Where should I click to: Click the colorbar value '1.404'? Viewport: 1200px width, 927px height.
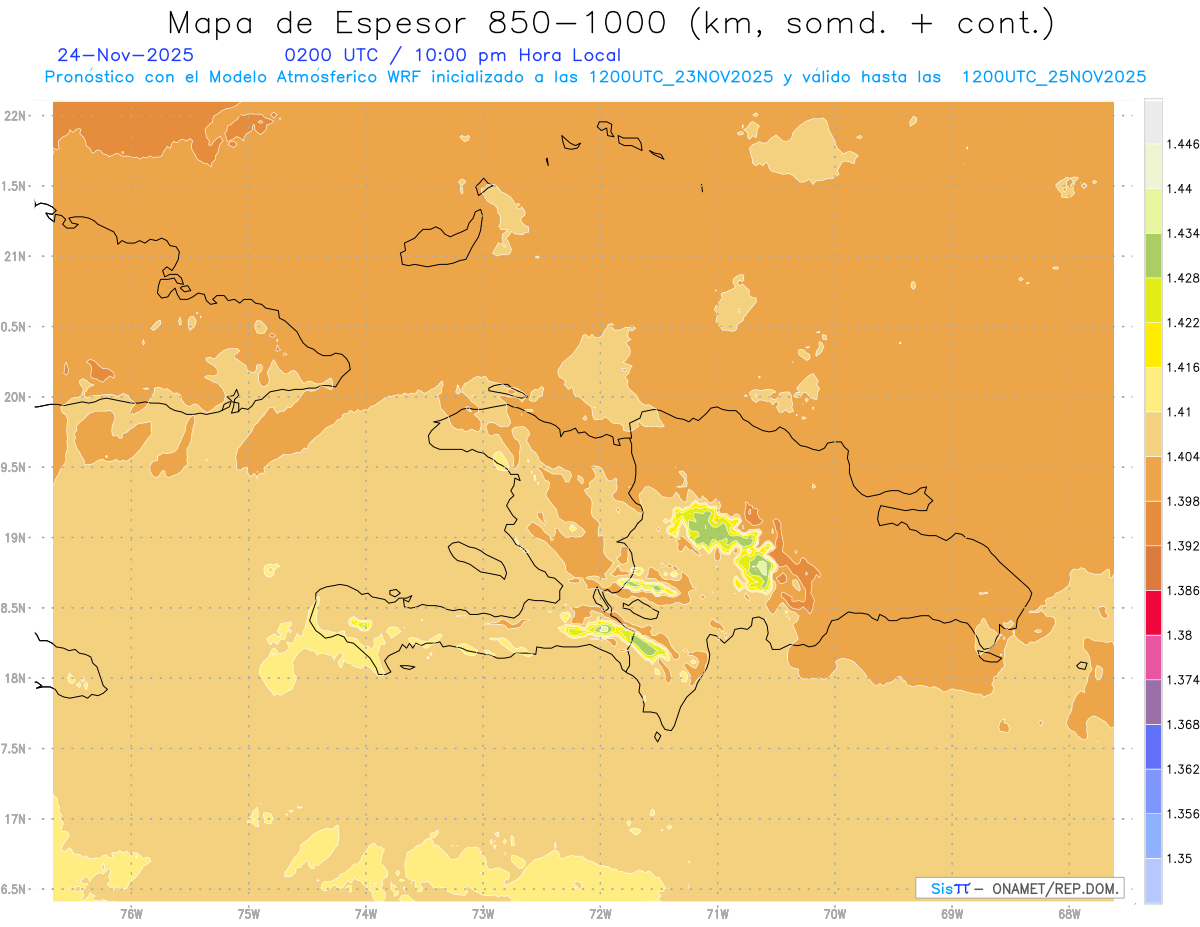click(1184, 456)
